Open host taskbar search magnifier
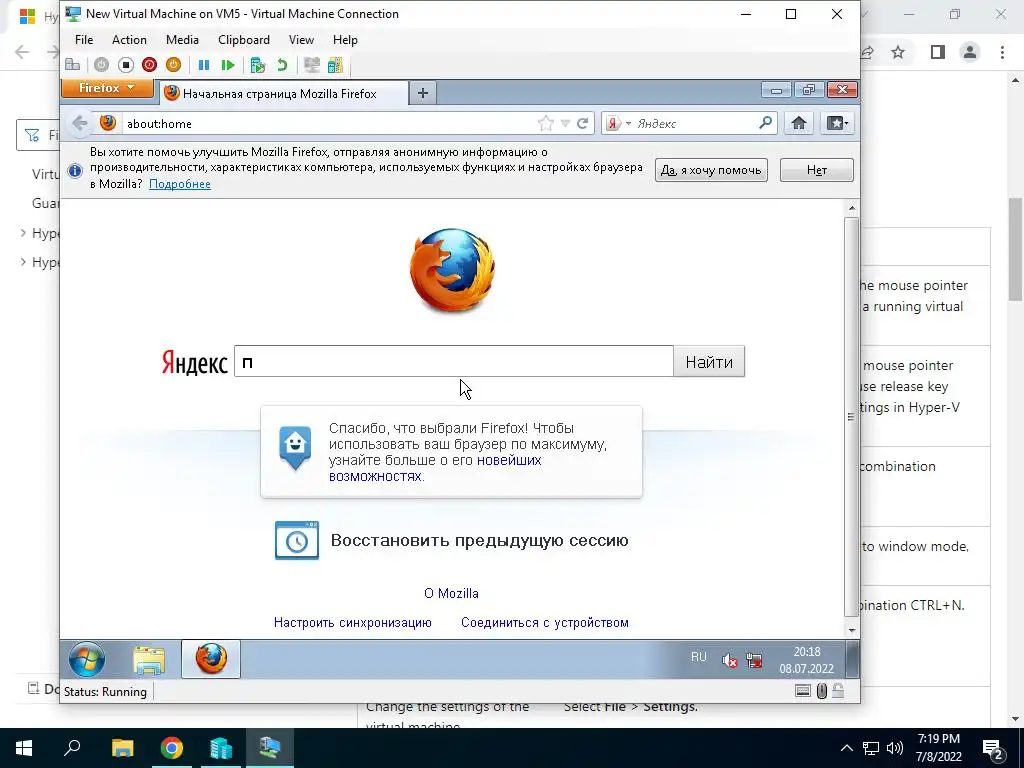This screenshot has width=1024, height=768. [72, 748]
